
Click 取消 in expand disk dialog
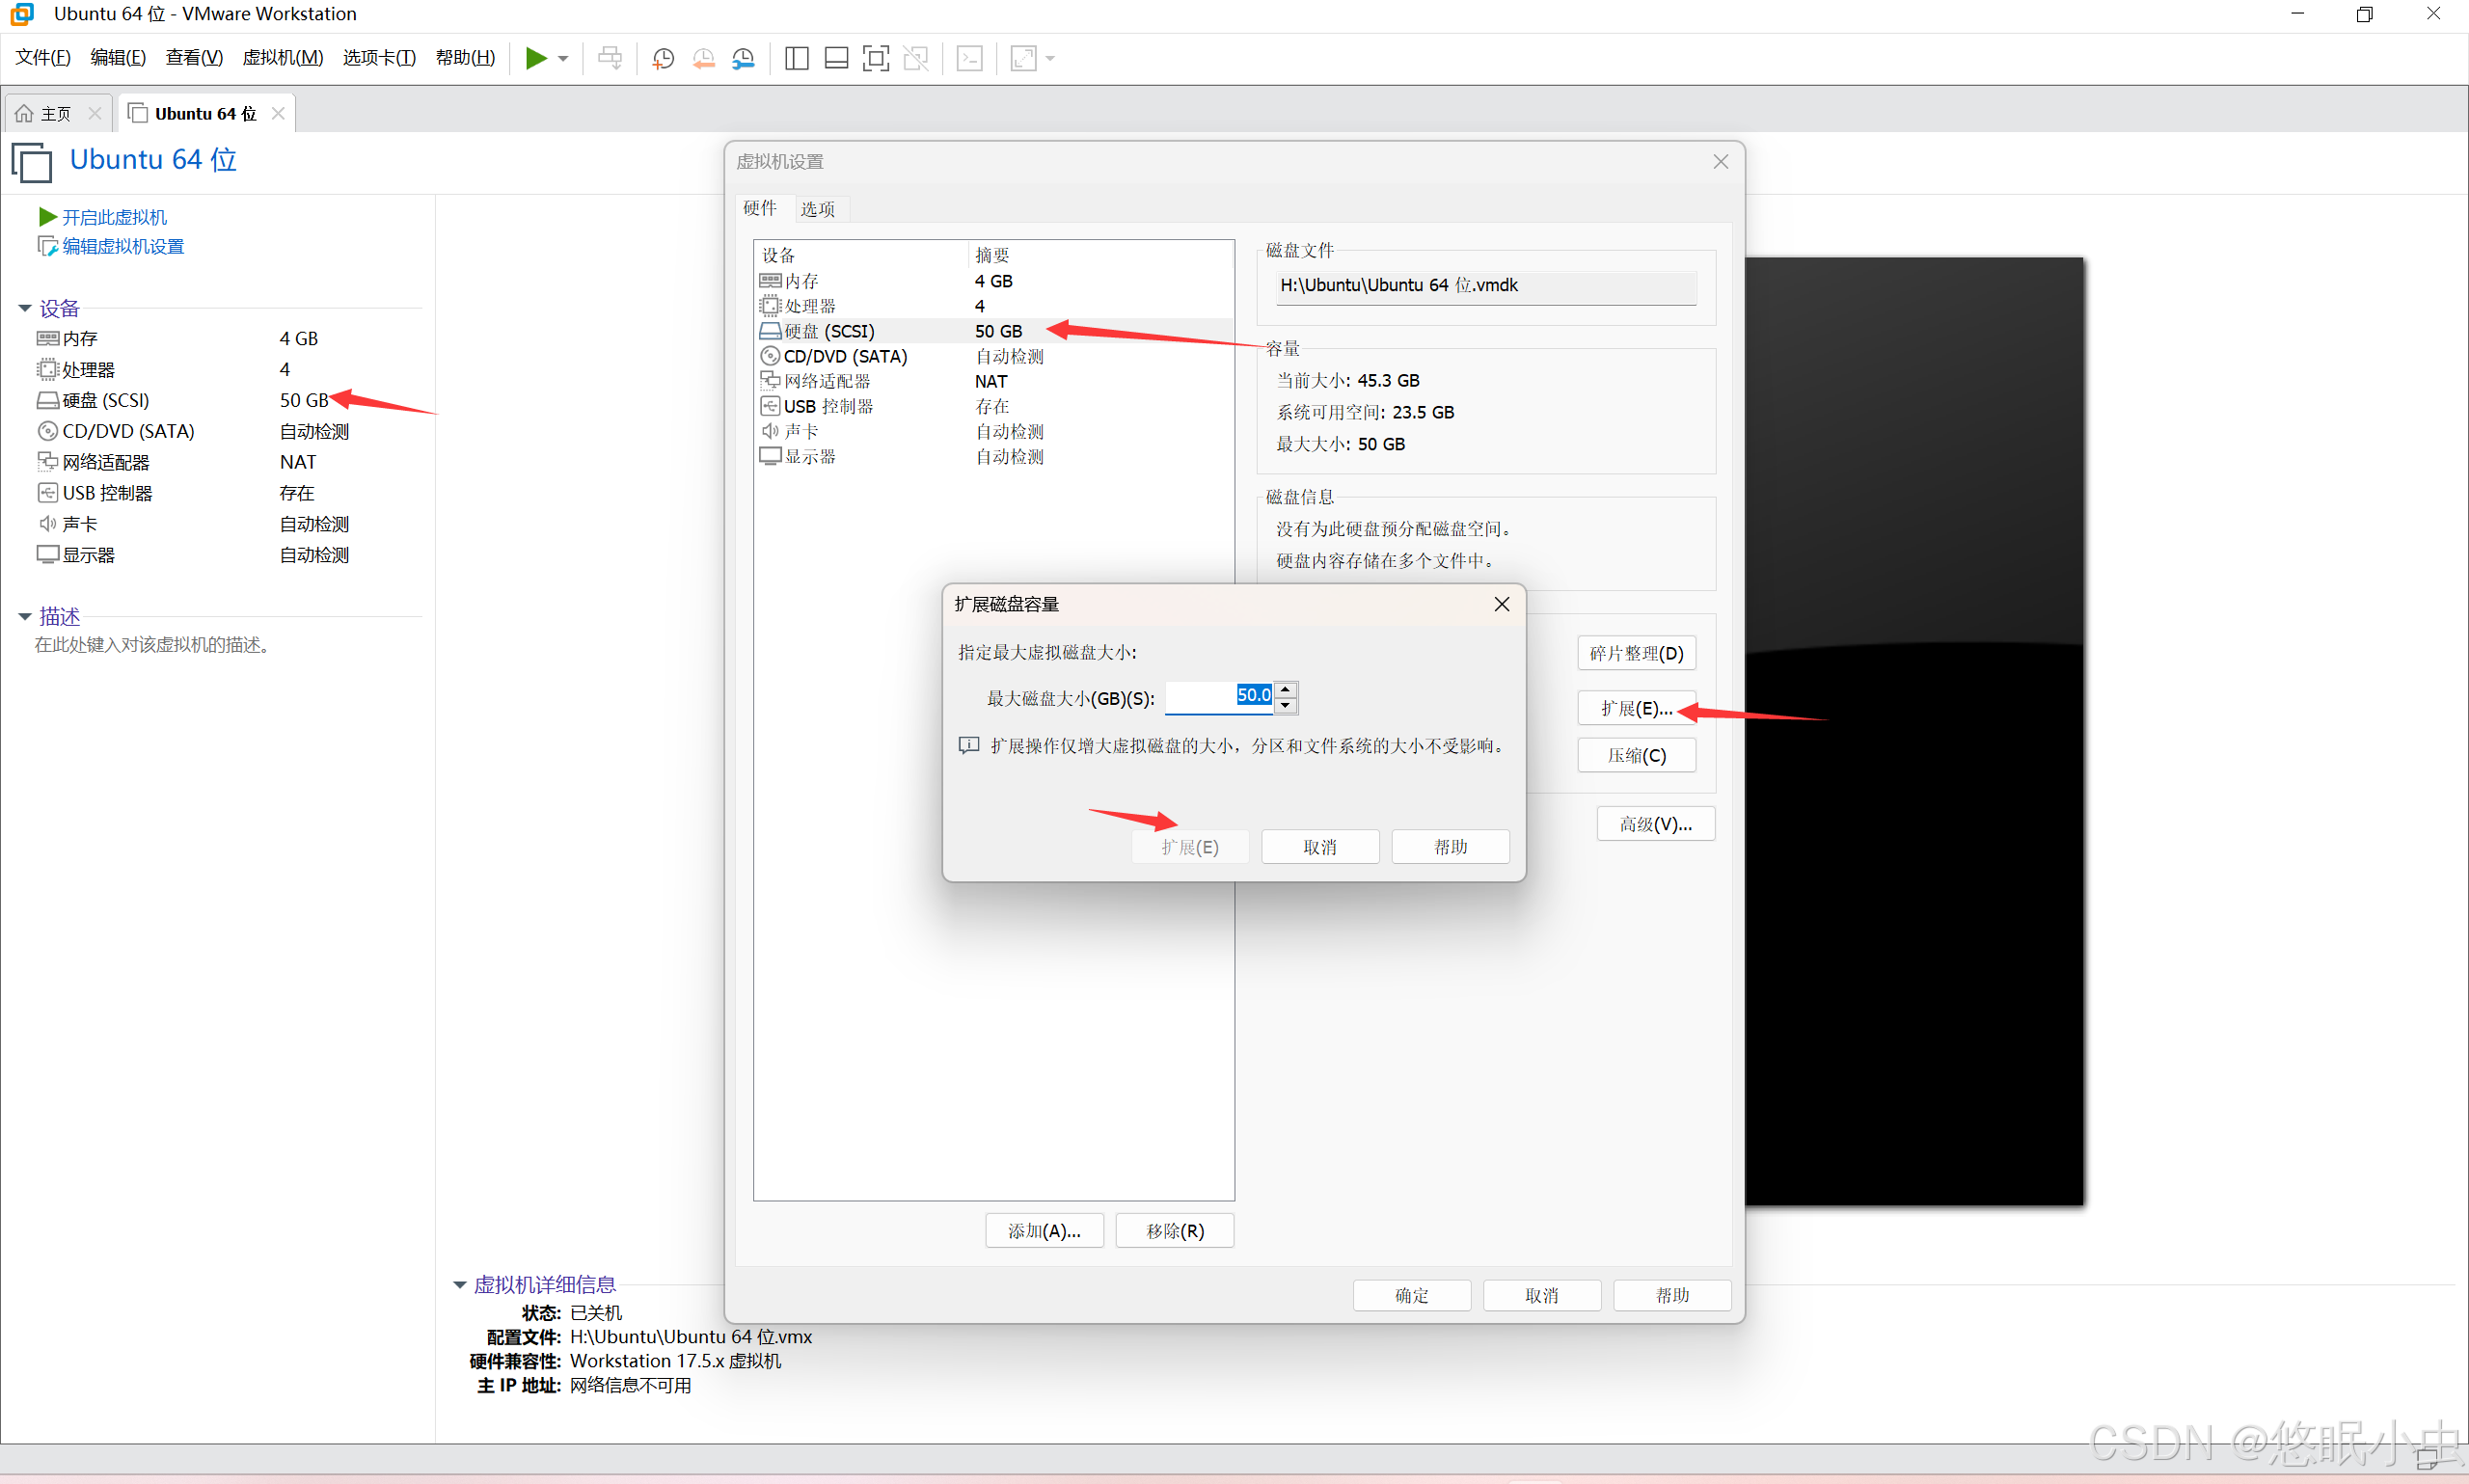pos(1320,847)
